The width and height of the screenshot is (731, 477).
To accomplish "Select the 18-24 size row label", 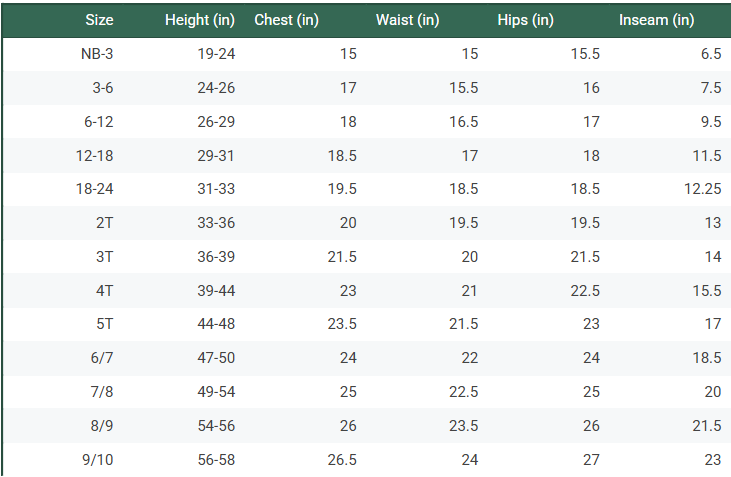I will [94, 189].
